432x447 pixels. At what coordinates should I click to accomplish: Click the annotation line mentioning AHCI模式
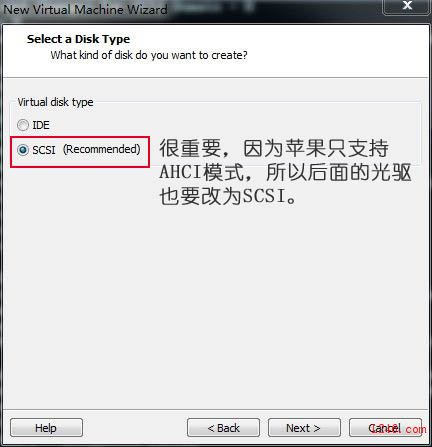click(285, 172)
